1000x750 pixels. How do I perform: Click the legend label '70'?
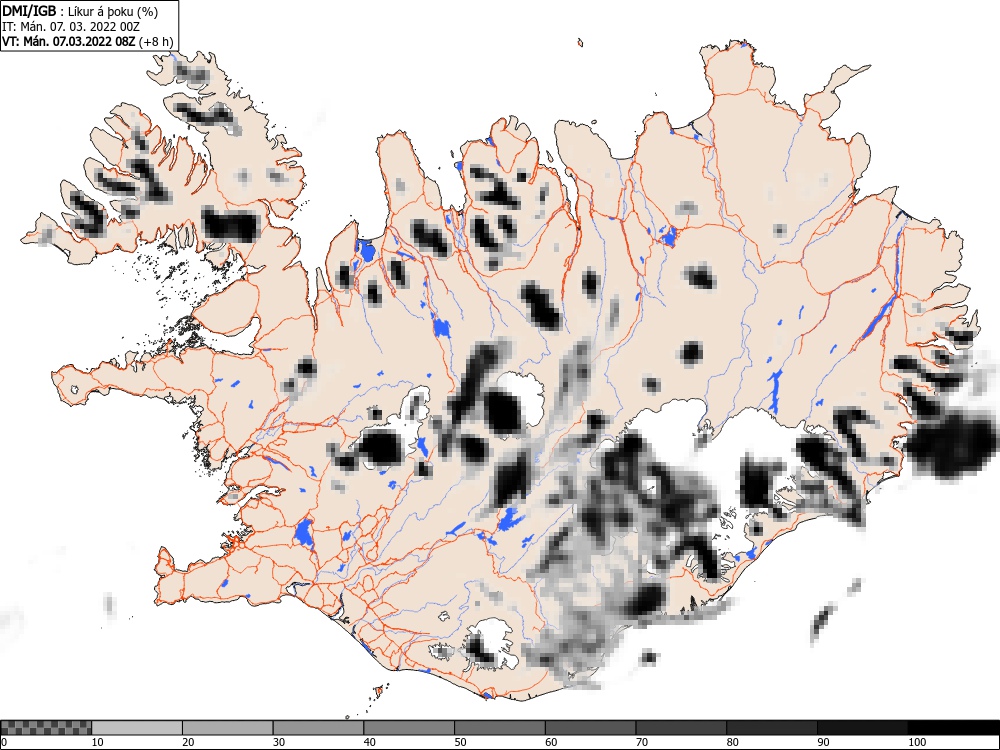click(641, 742)
